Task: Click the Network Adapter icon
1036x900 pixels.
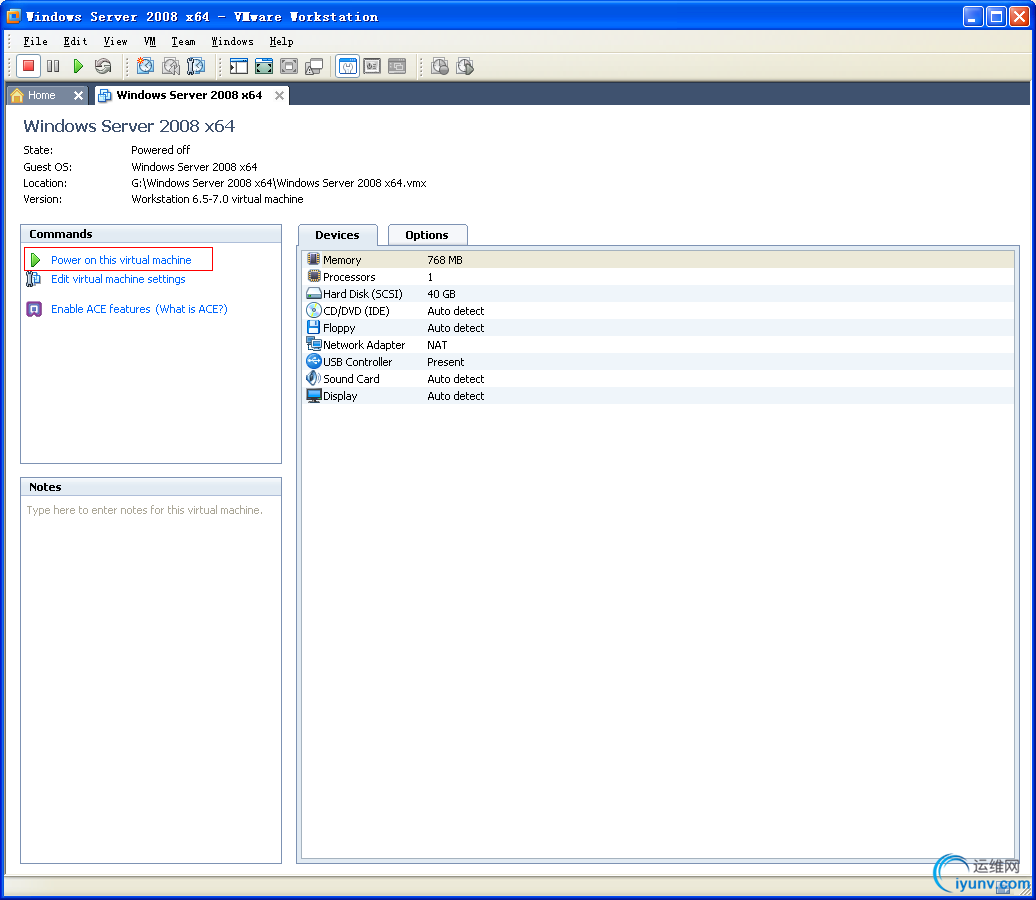Action: 314,344
